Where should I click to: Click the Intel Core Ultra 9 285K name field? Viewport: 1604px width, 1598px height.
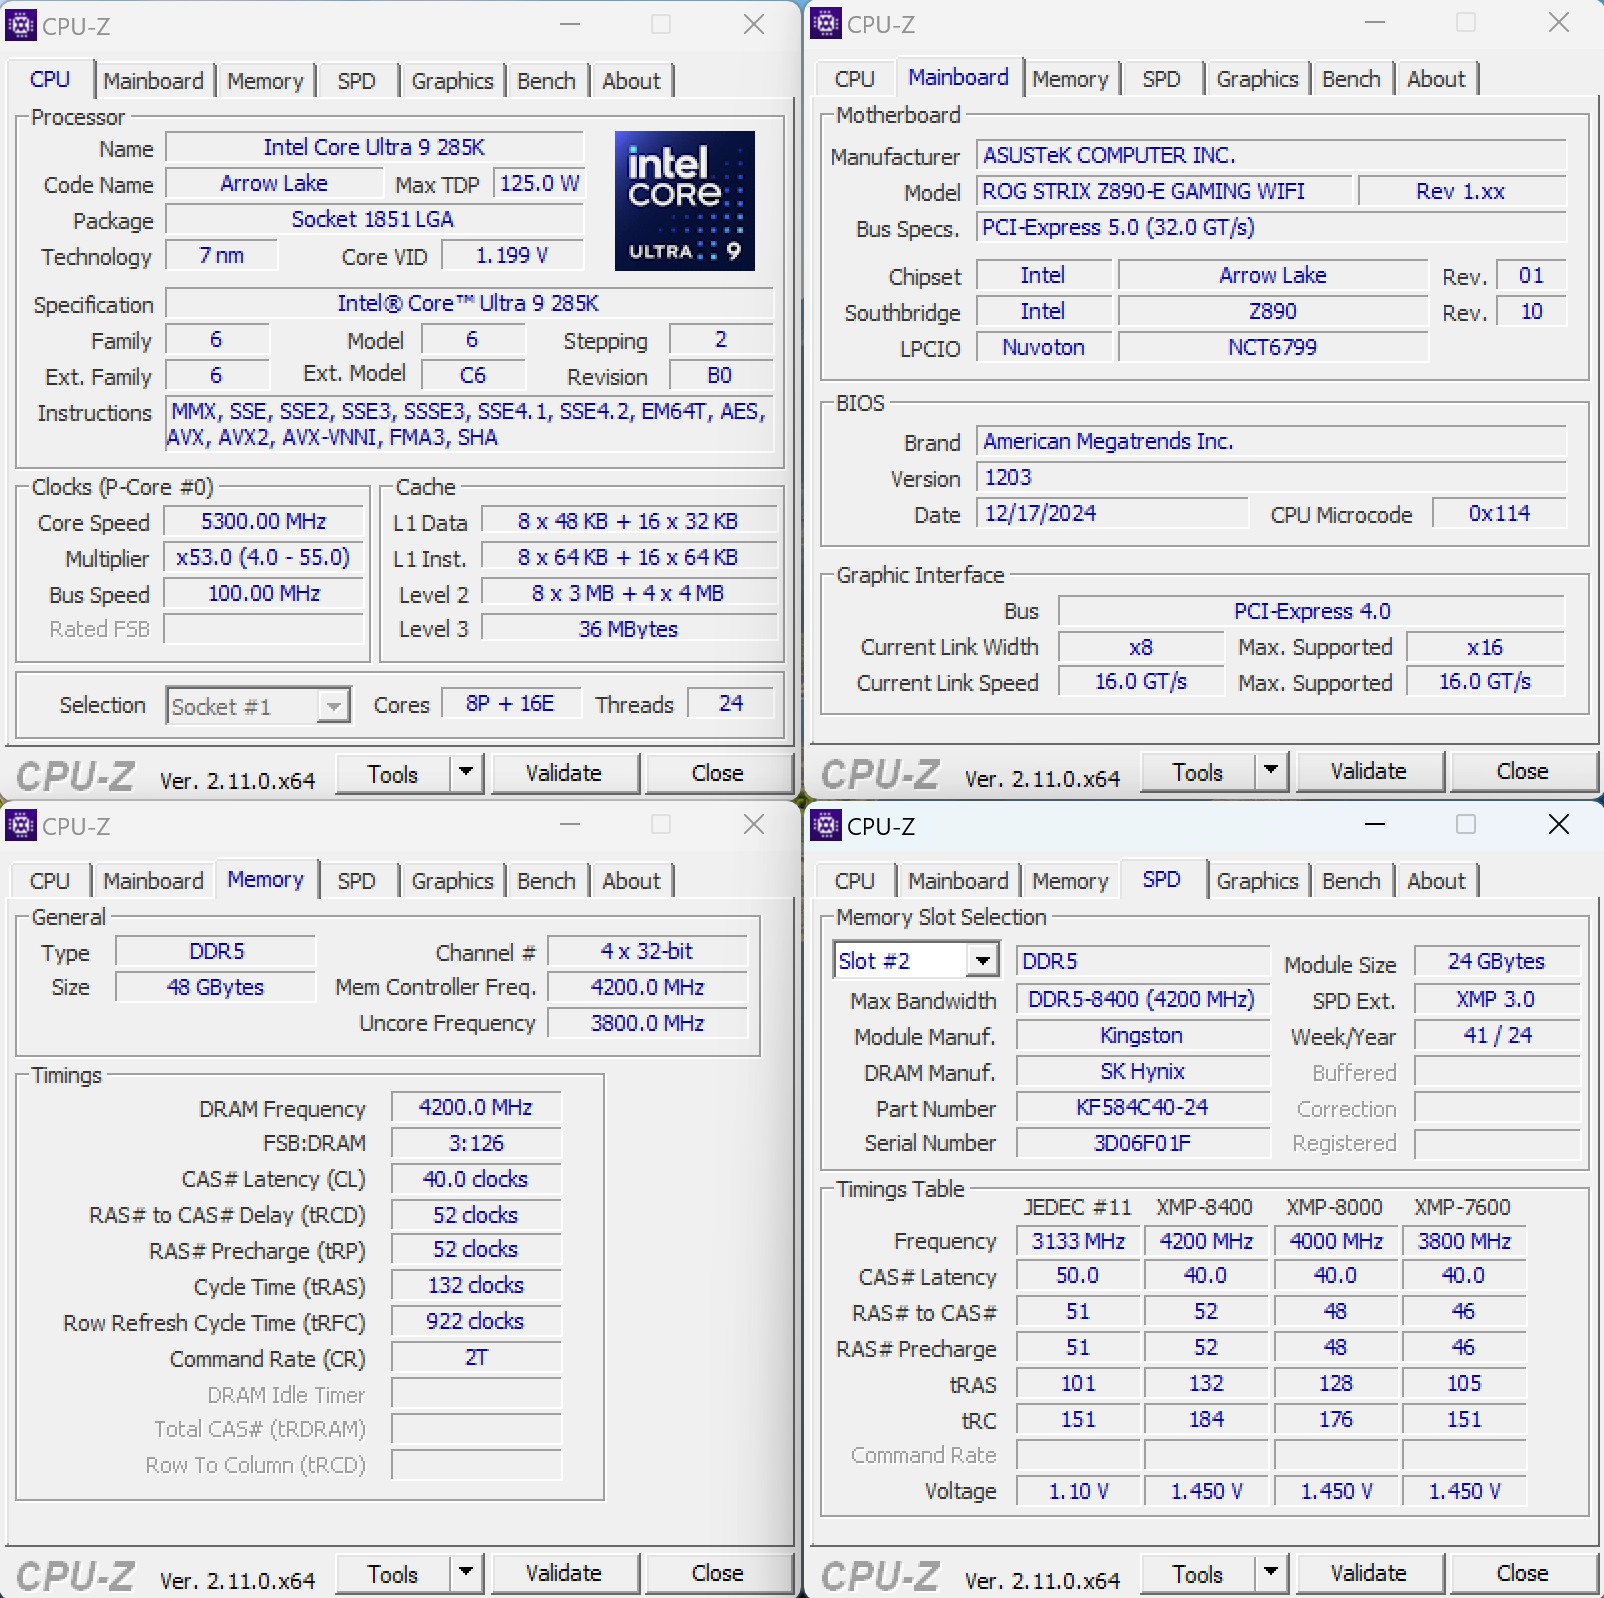pos(374,147)
